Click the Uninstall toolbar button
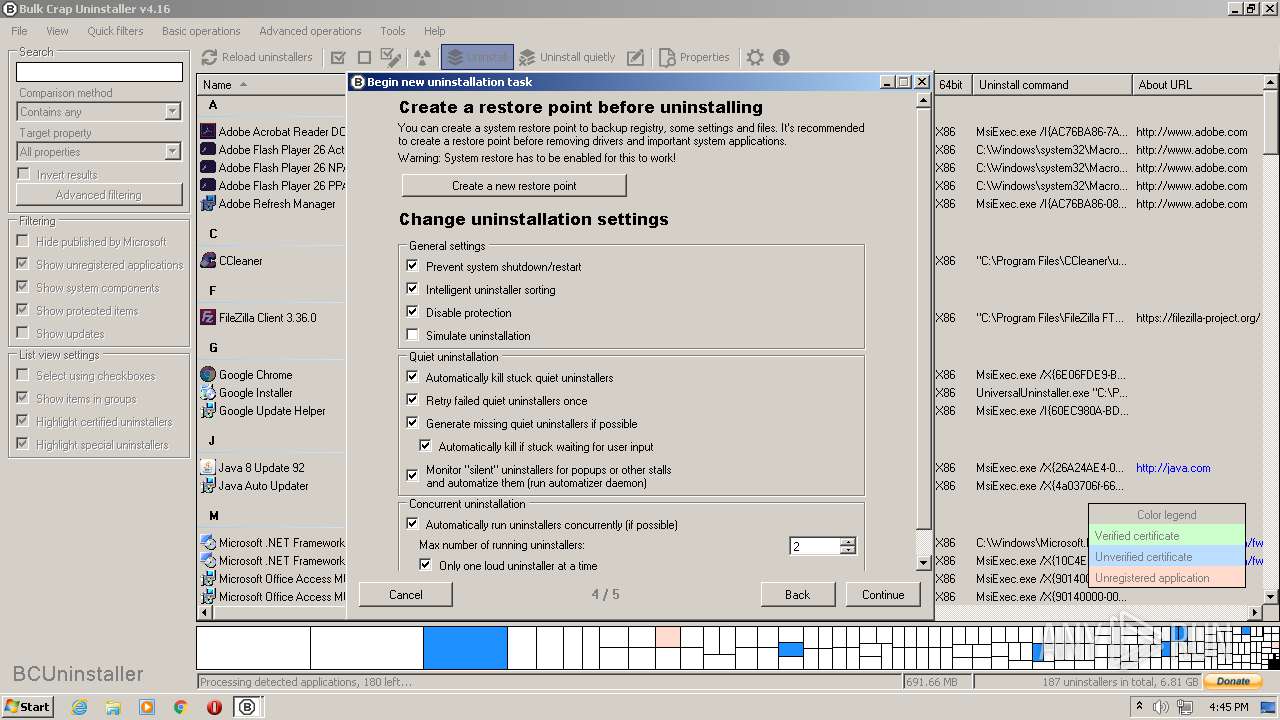This screenshot has height=720, width=1280. [x=477, y=57]
